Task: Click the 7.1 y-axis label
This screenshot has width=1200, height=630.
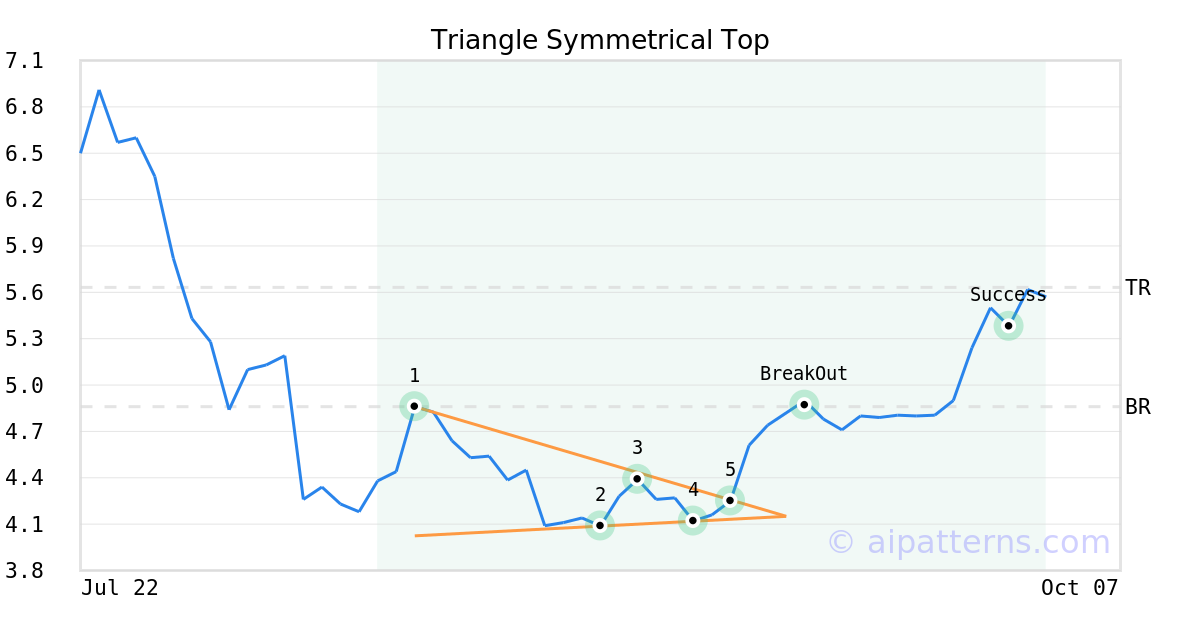Action: pos(24,61)
